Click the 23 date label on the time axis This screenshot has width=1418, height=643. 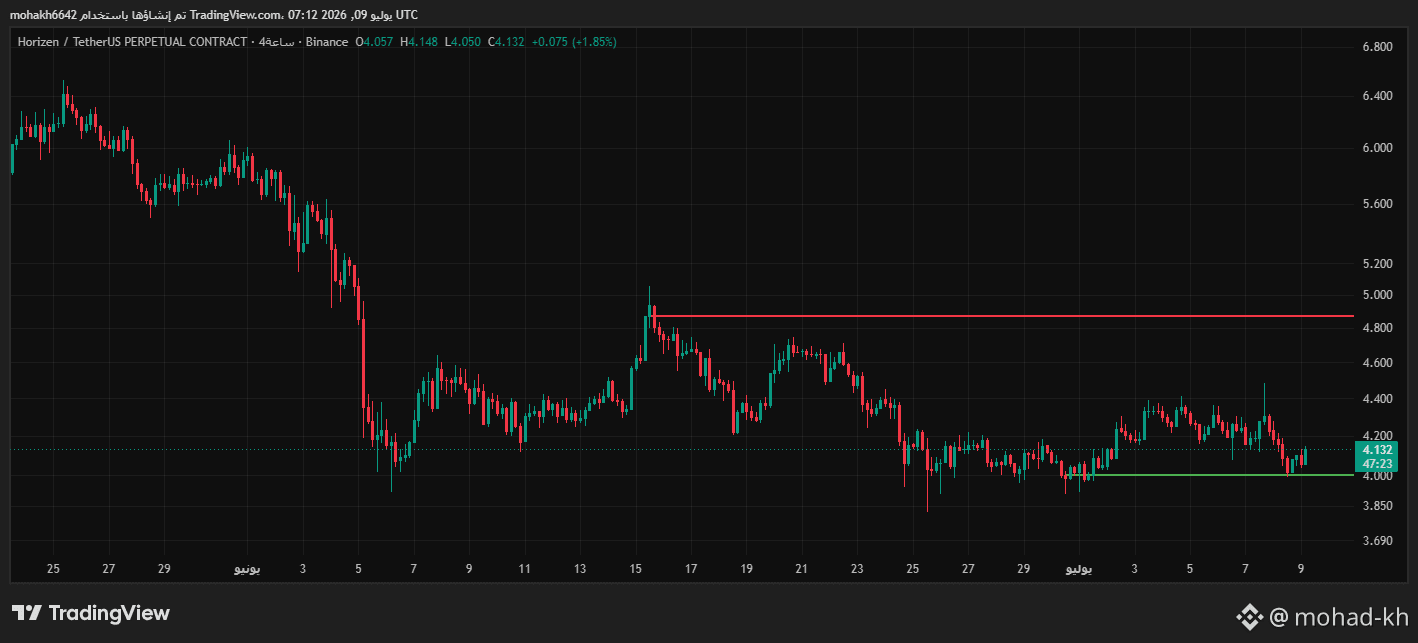[857, 569]
